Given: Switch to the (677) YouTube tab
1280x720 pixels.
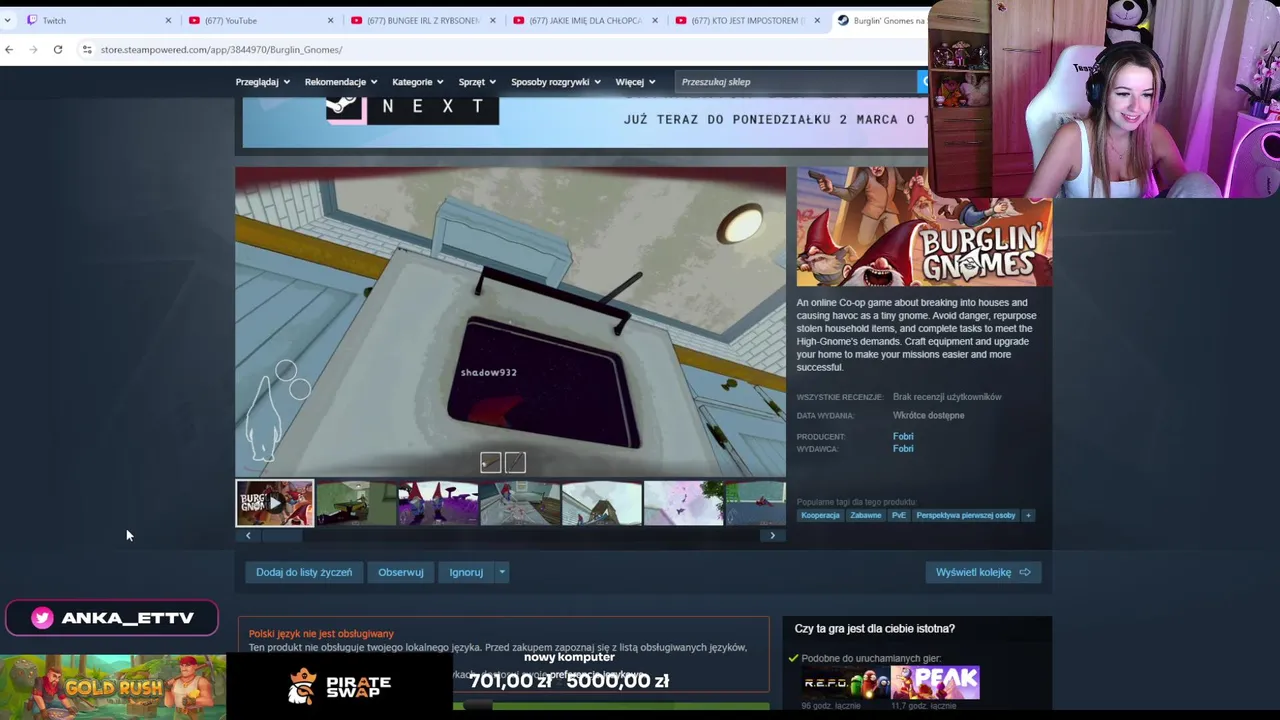Looking at the screenshot, I should click(258, 20).
